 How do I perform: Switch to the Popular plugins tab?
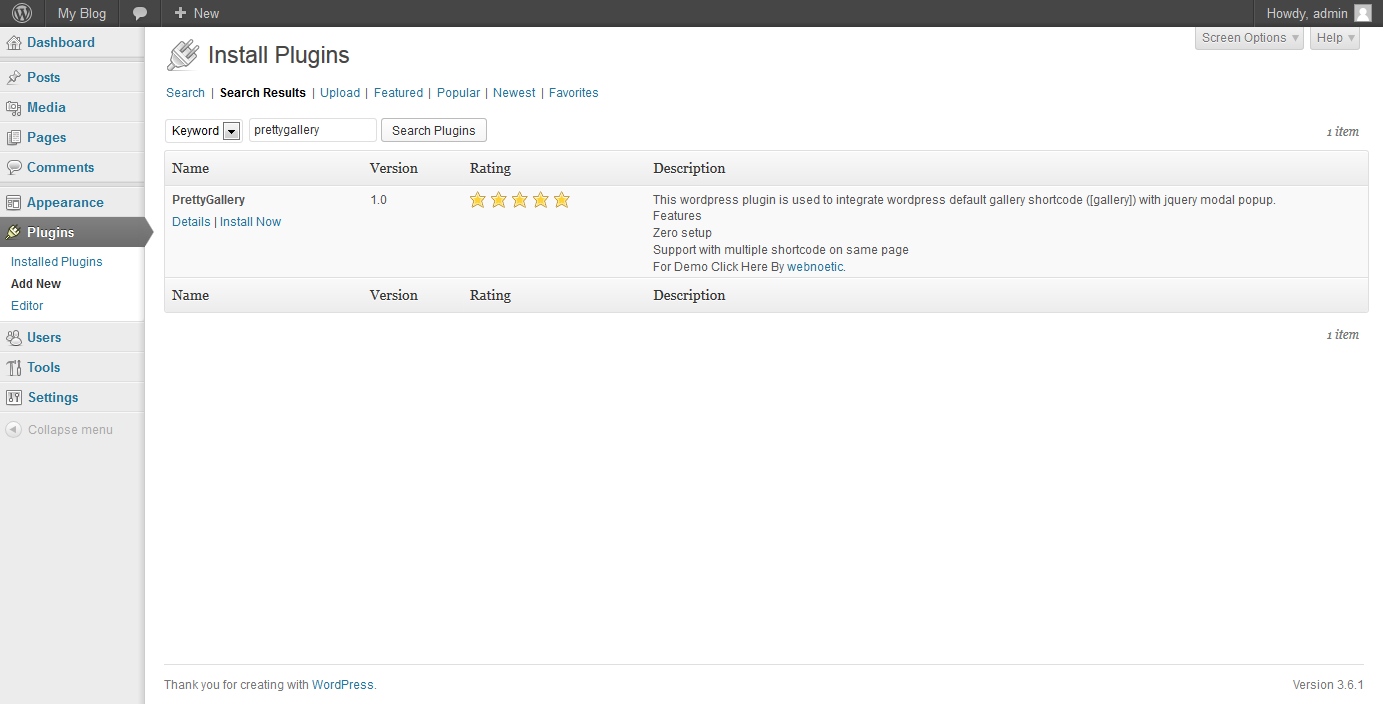click(x=458, y=93)
